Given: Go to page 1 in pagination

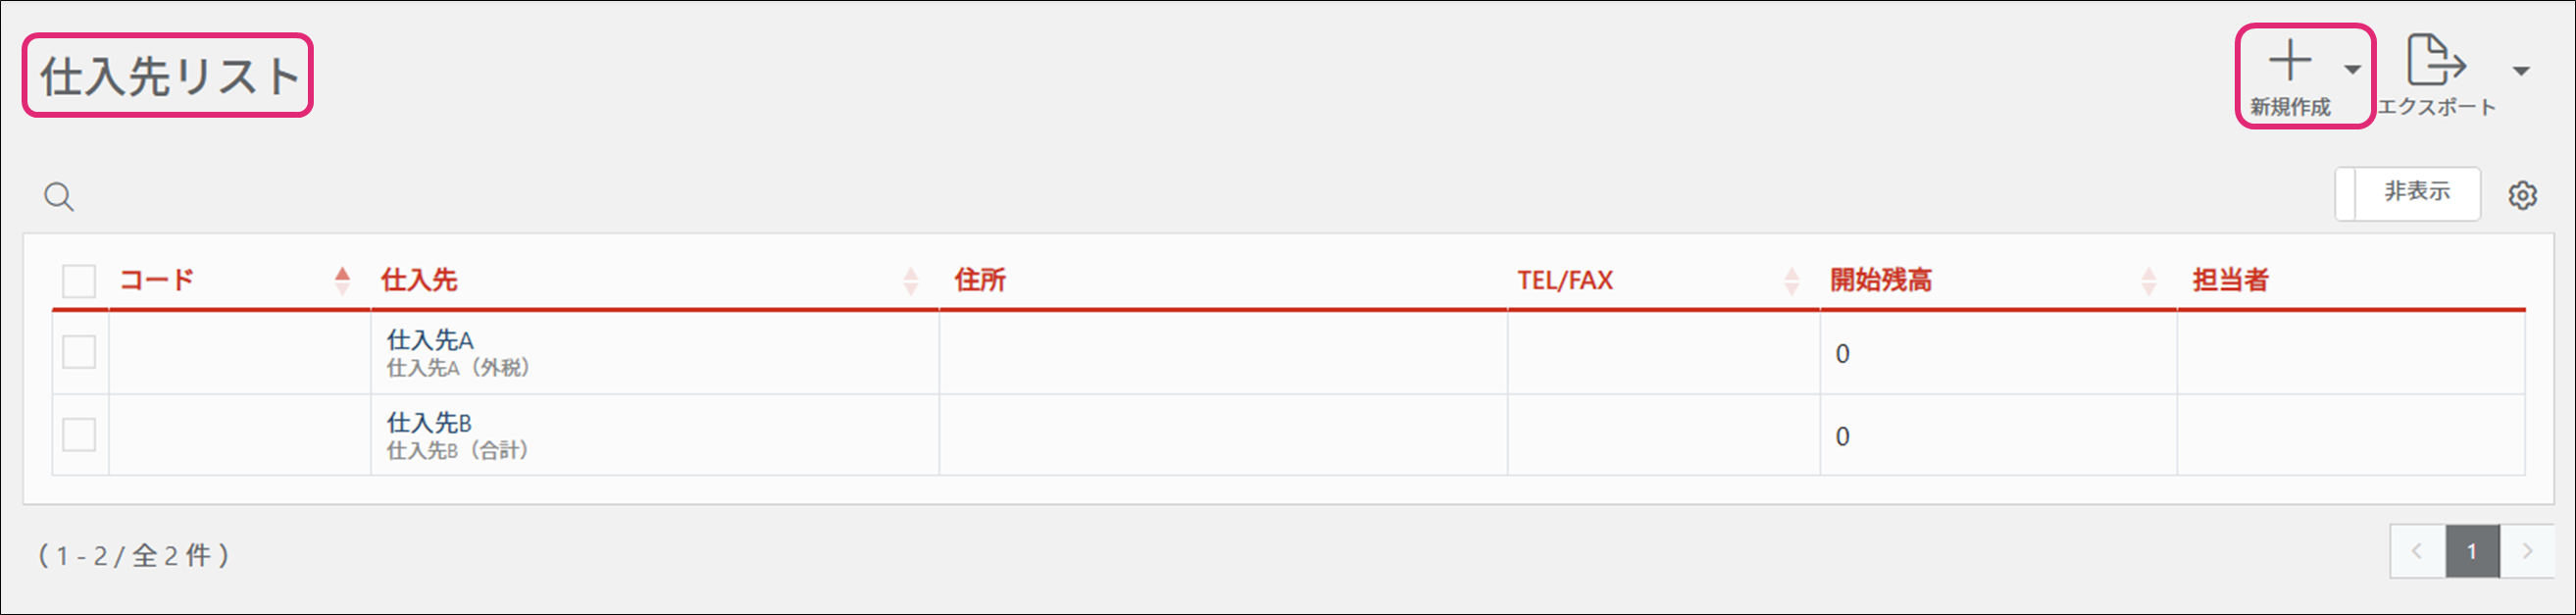Looking at the screenshot, I should (x=2472, y=551).
